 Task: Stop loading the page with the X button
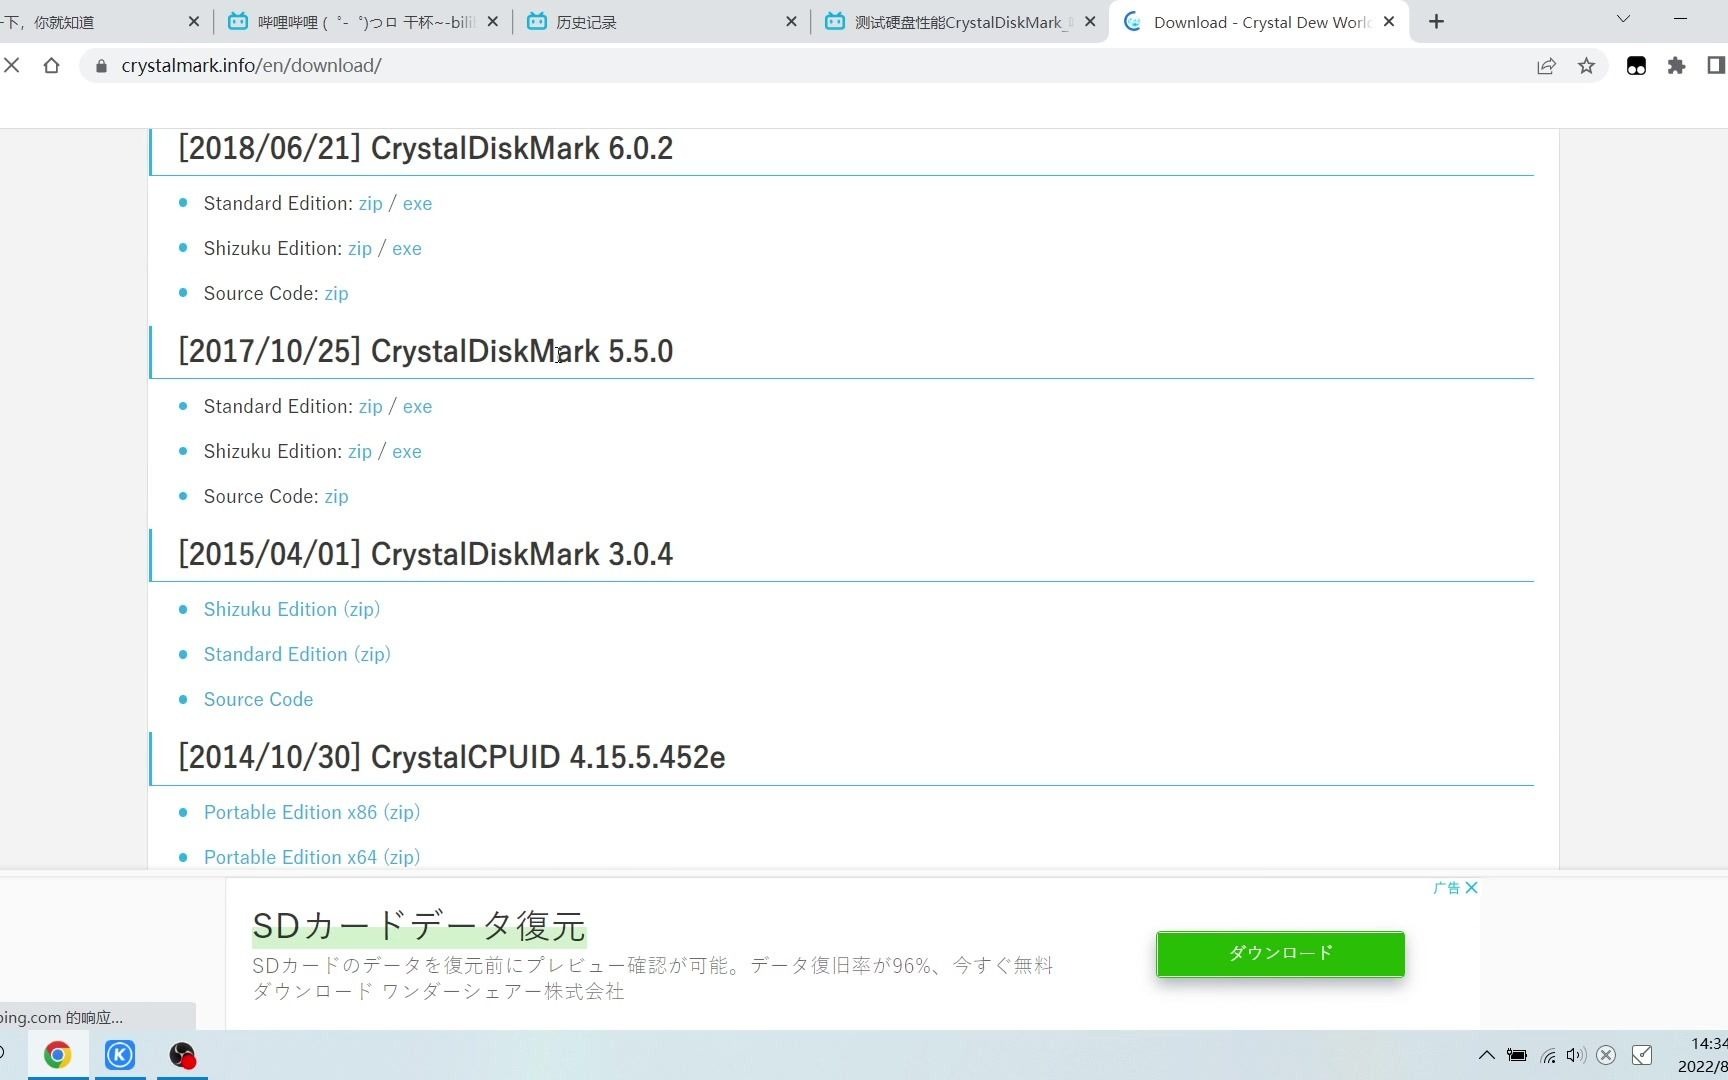[x=12, y=66]
